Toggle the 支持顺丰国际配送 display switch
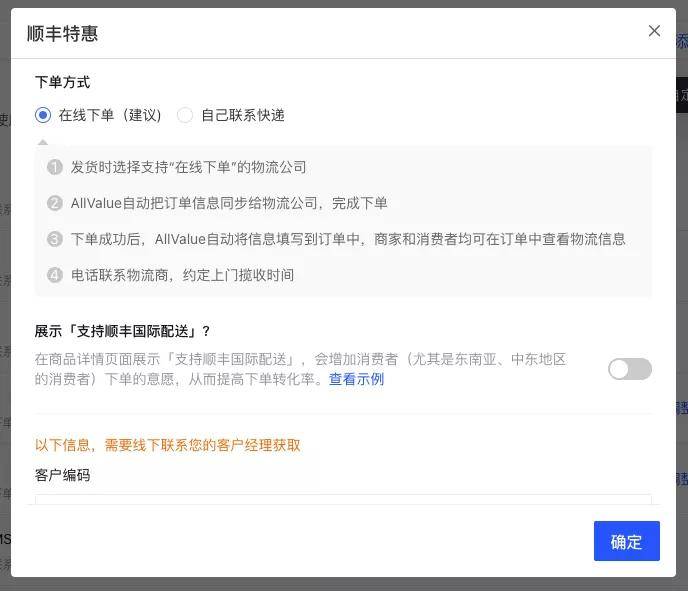Screen dimensions: 688x591 coord(630,369)
